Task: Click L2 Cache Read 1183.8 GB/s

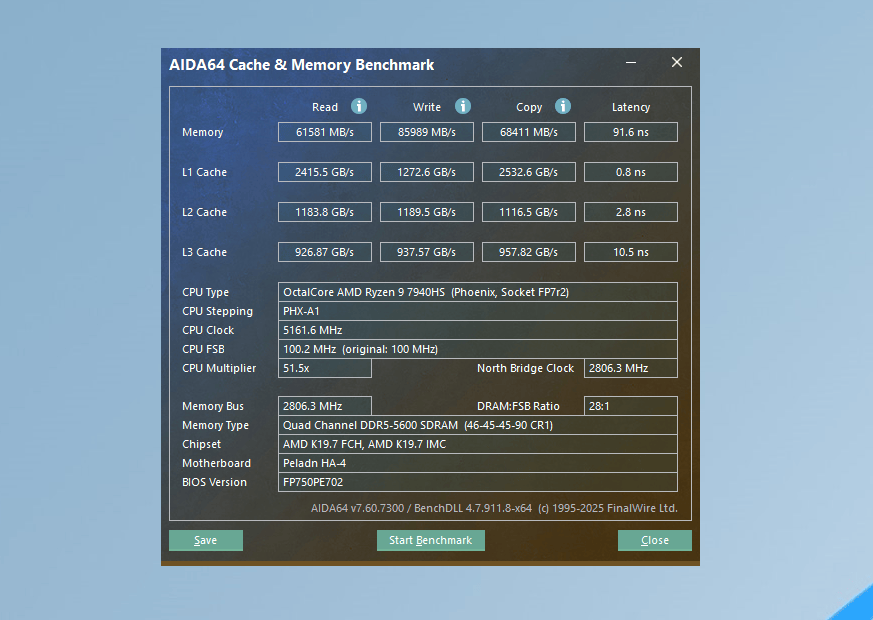Action: [x=325, y=213]
